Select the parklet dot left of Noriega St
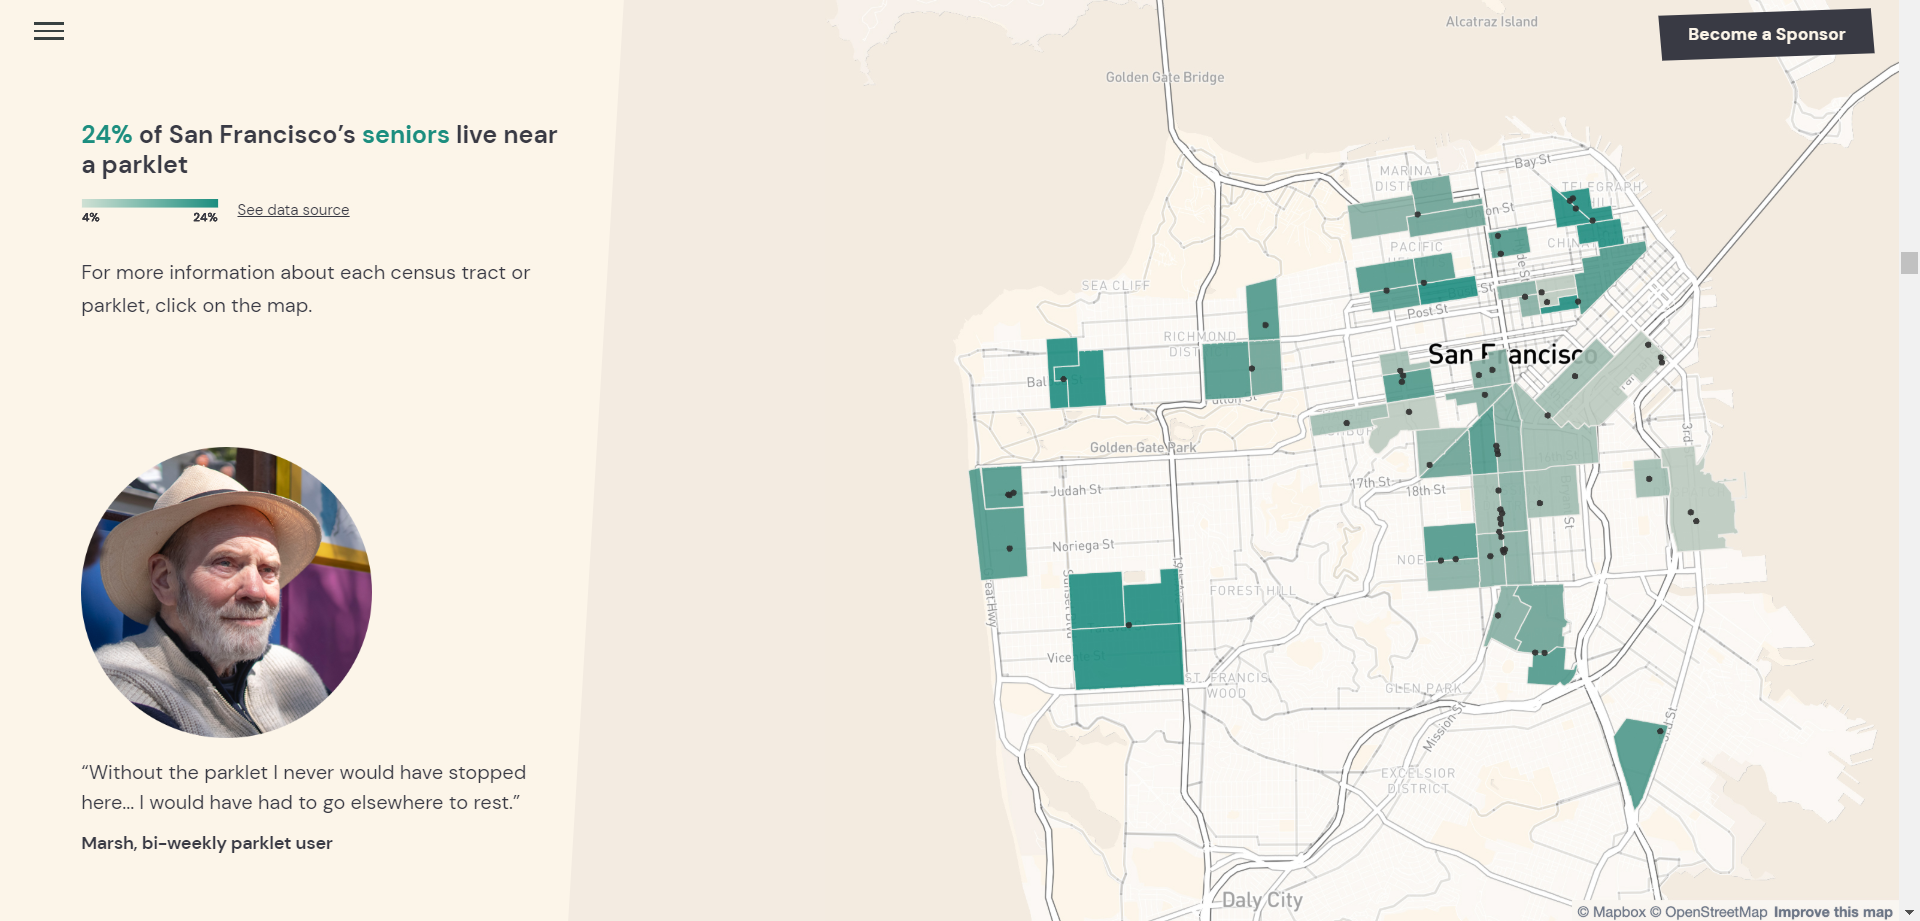The image size is (1920, 921). [1009, 548]
